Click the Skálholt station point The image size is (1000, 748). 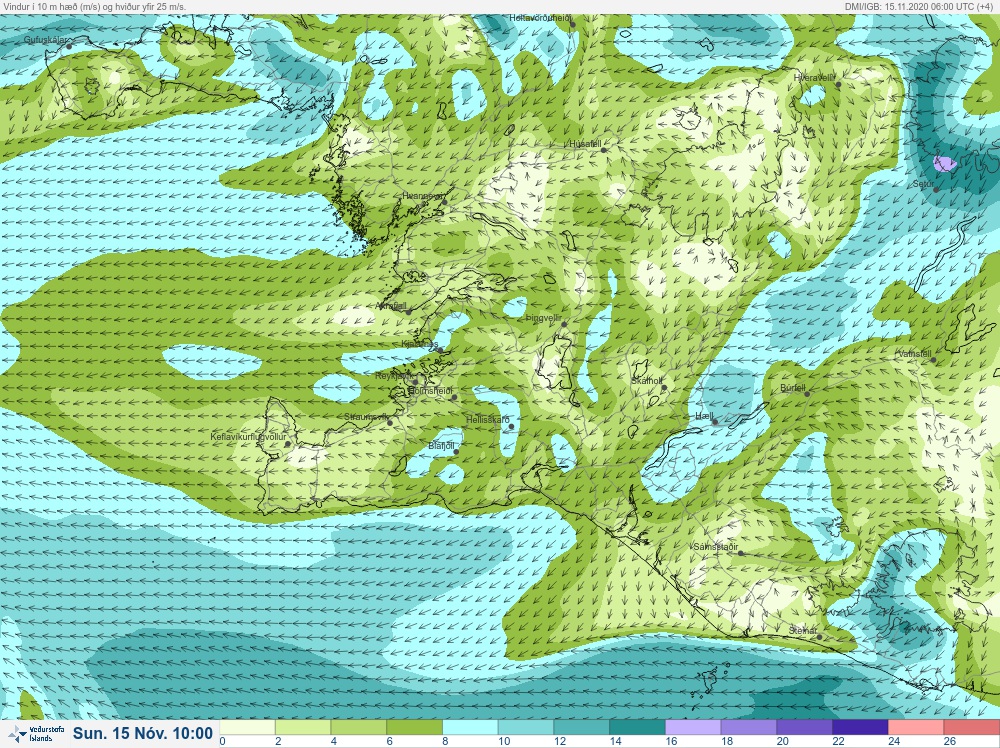coord(663,387)
